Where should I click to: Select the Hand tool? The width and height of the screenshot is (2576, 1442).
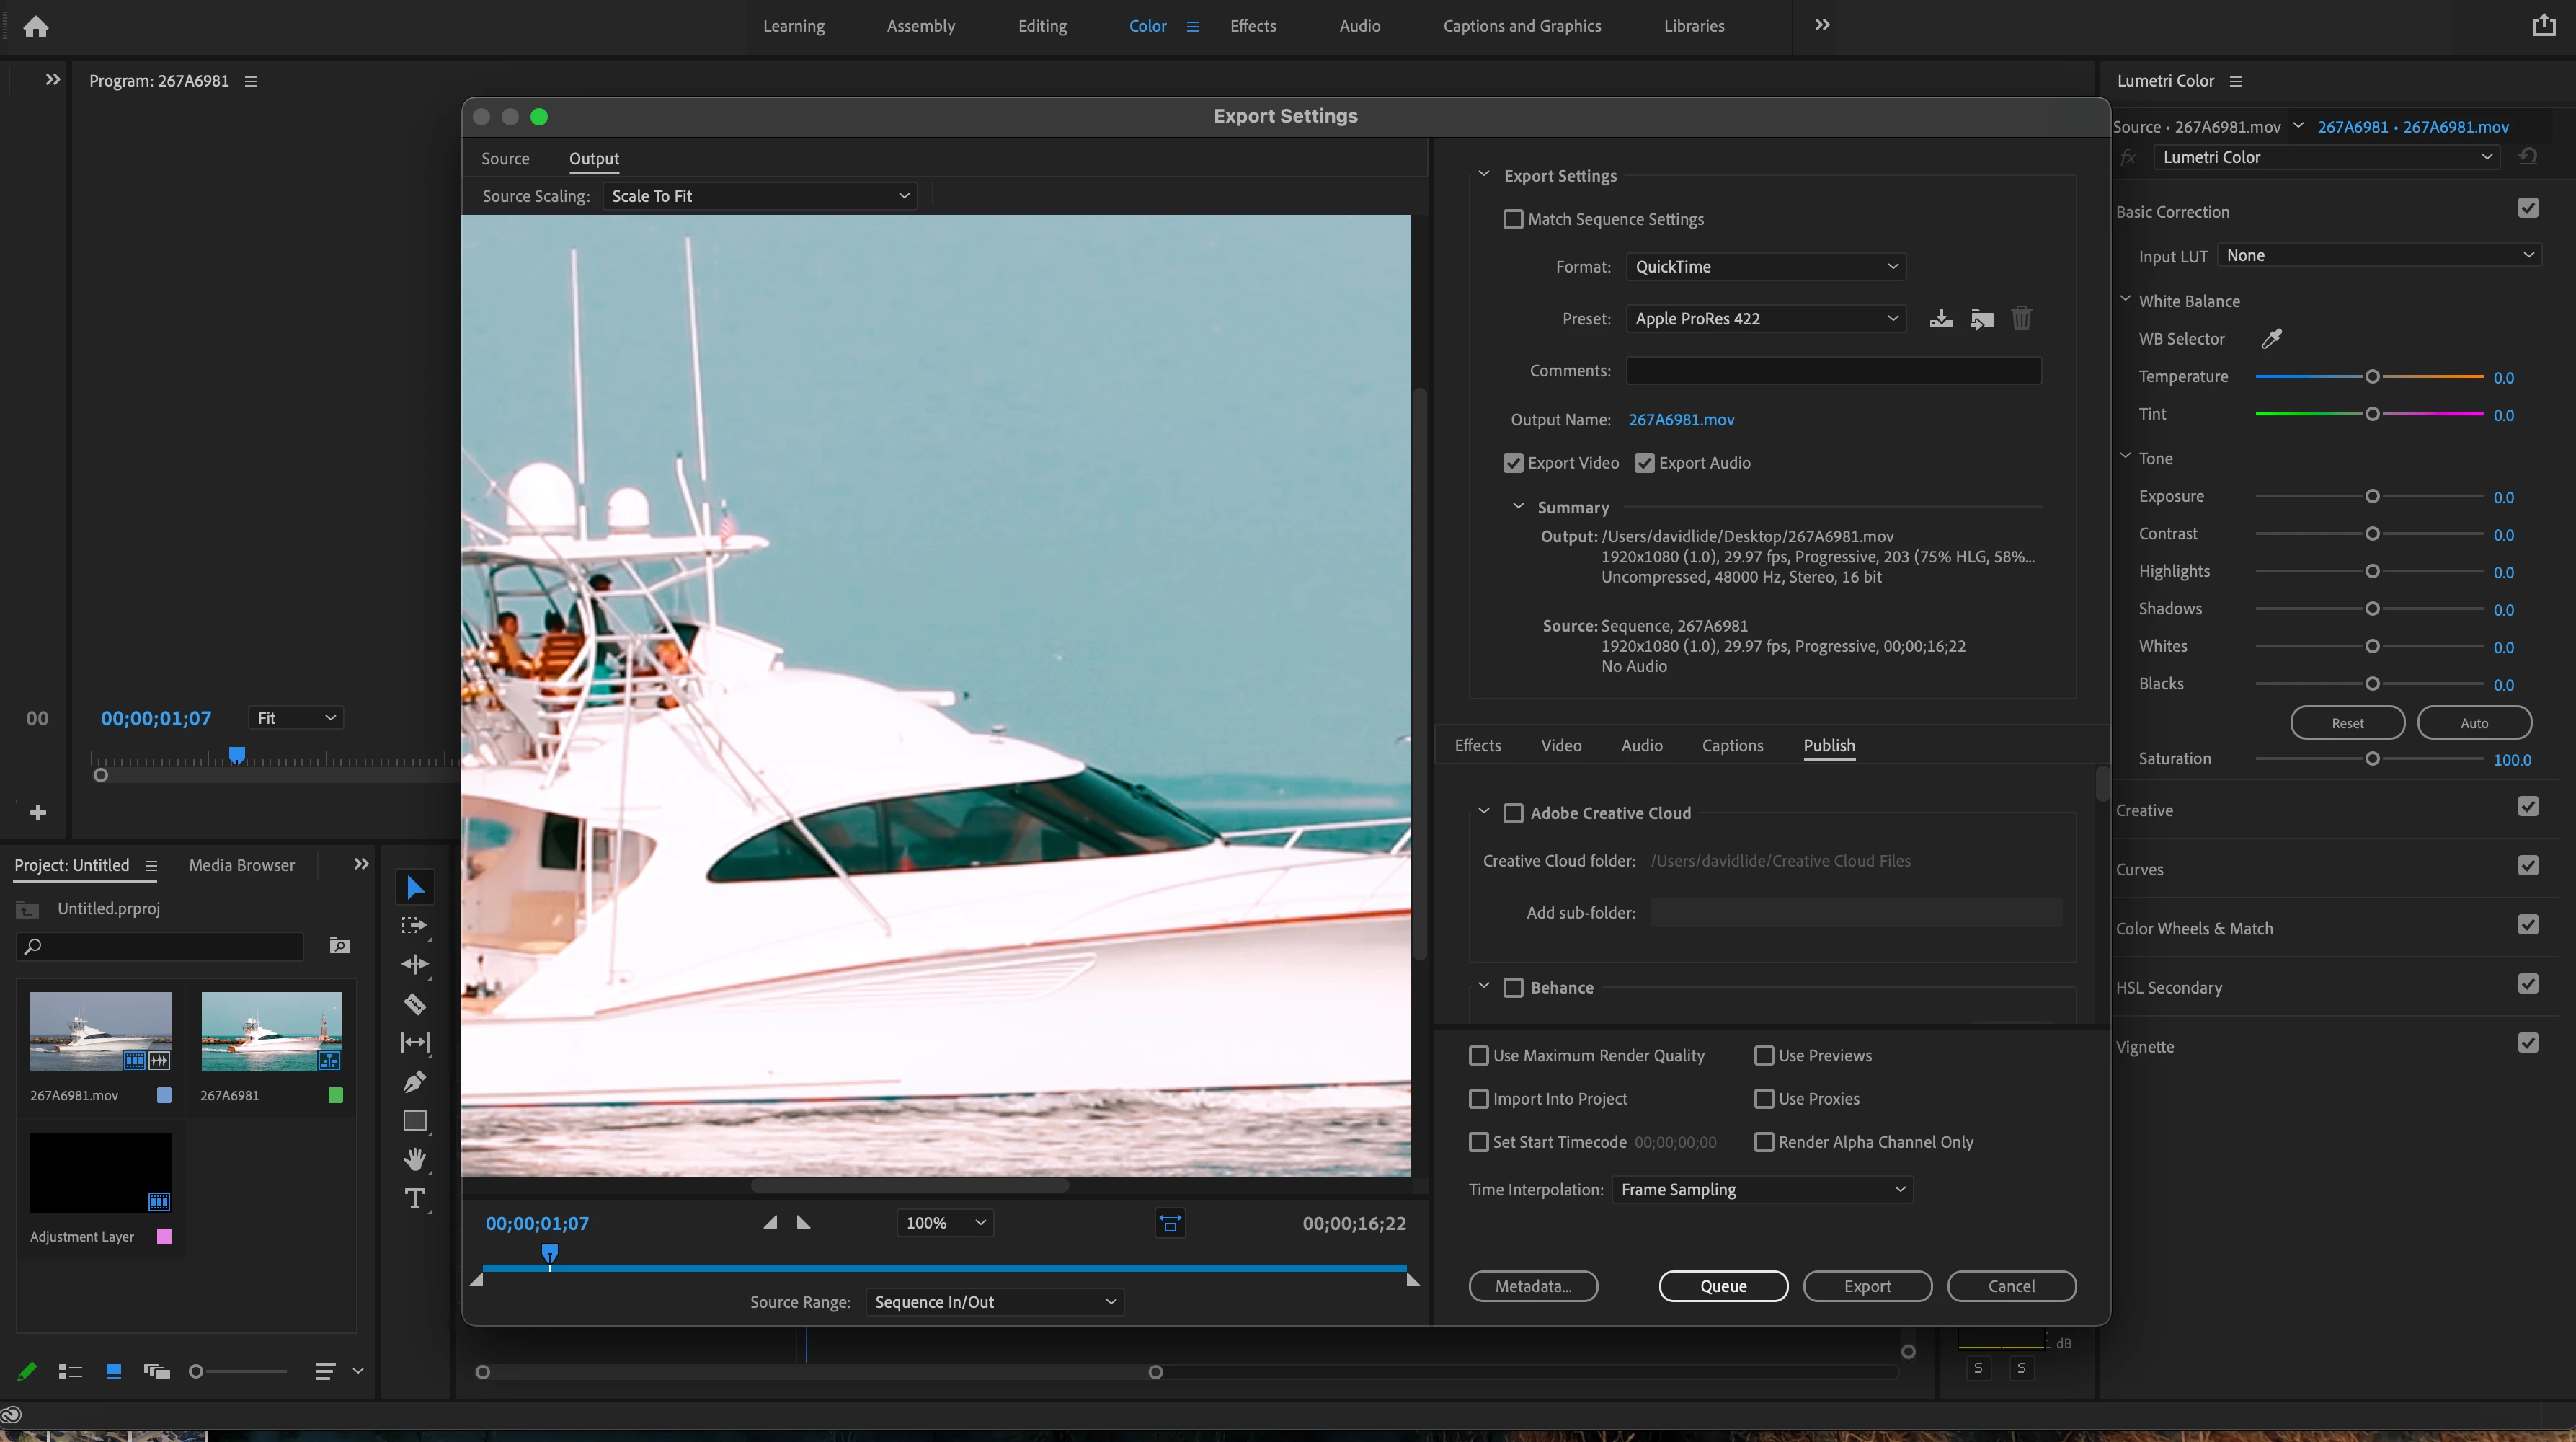tap(414, 1159)
